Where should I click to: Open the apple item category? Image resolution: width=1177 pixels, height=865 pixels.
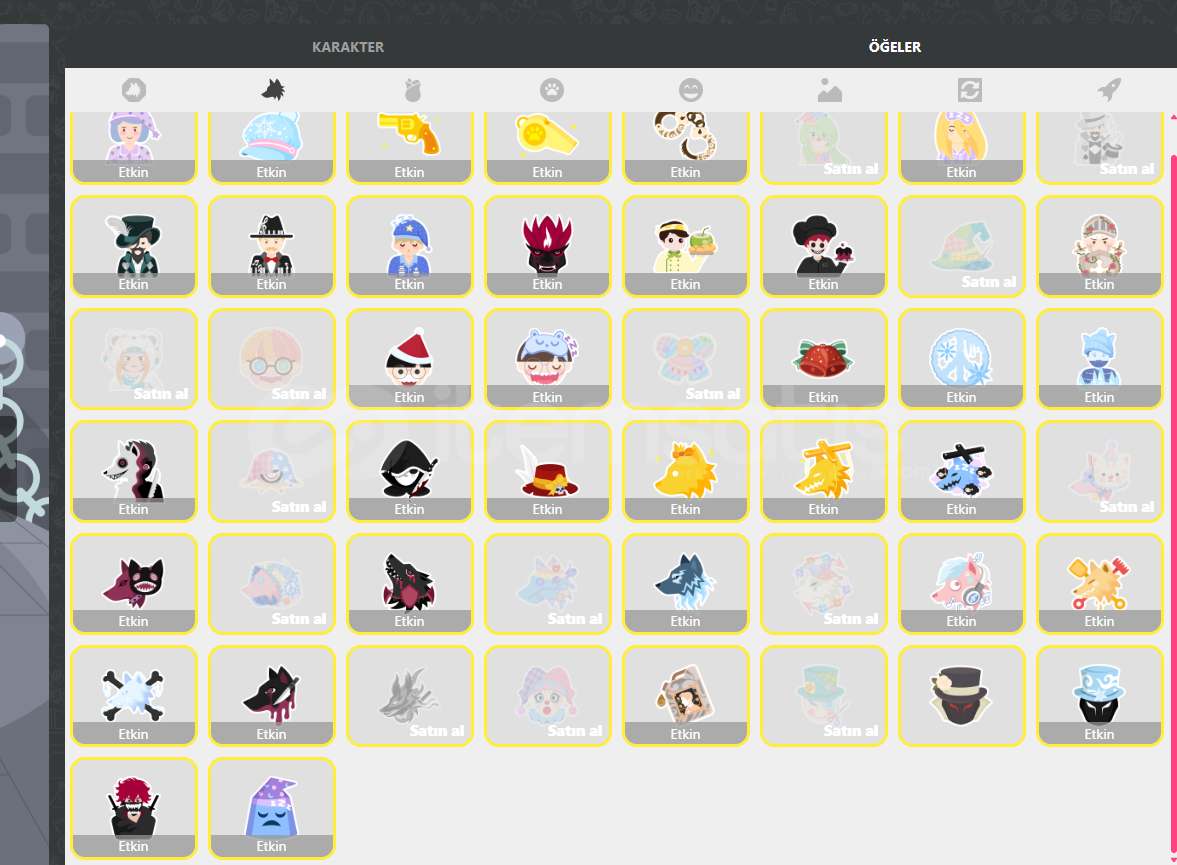(413, 90)
